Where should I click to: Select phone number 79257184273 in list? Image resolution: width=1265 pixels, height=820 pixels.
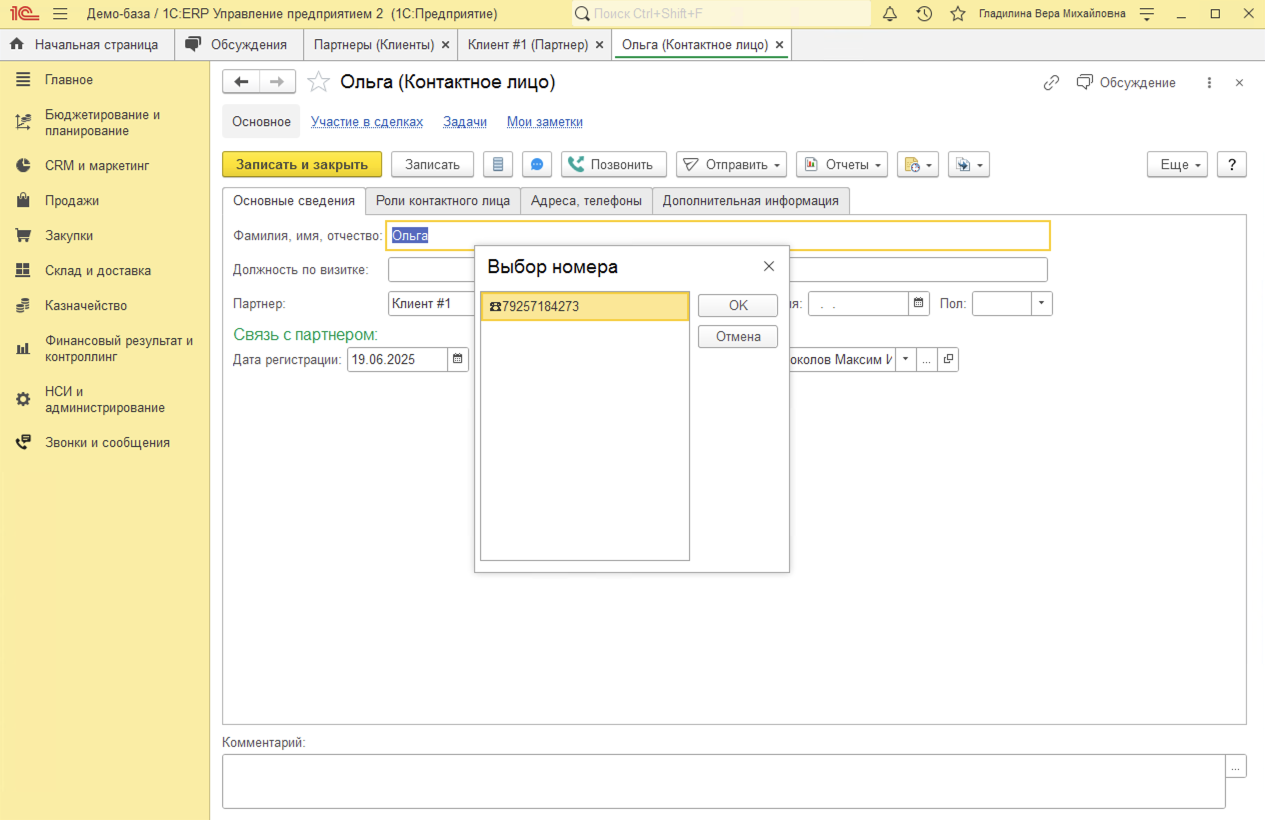(x=584, y=307)
